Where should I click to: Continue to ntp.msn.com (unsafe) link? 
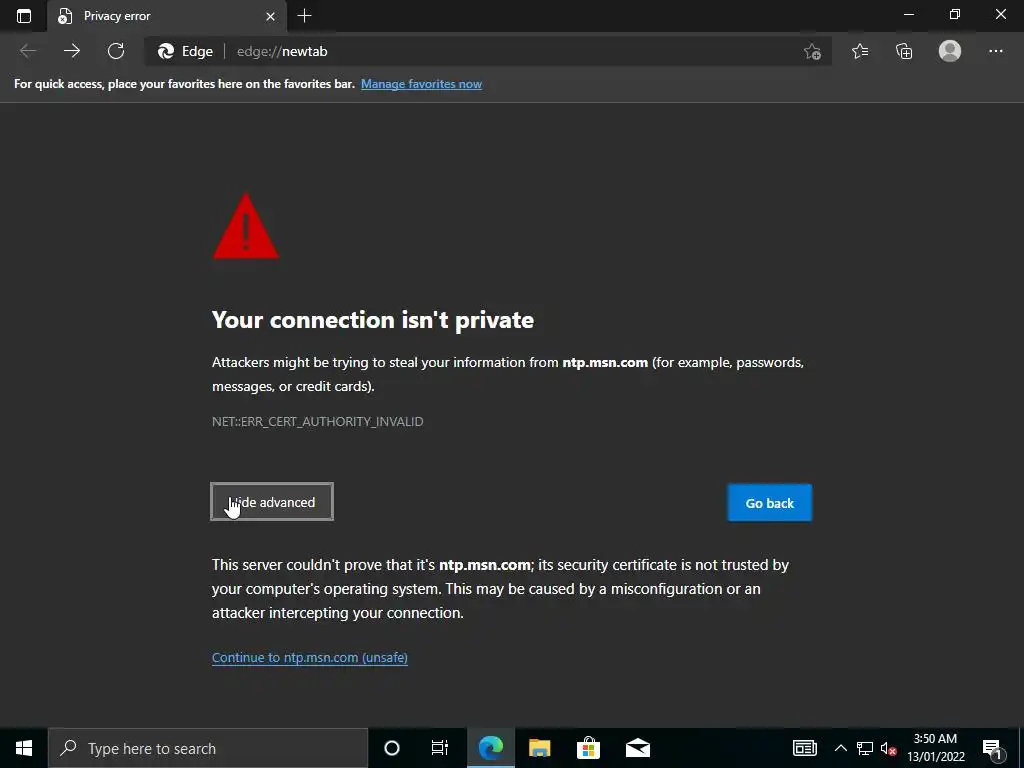(x=310, y=657)
